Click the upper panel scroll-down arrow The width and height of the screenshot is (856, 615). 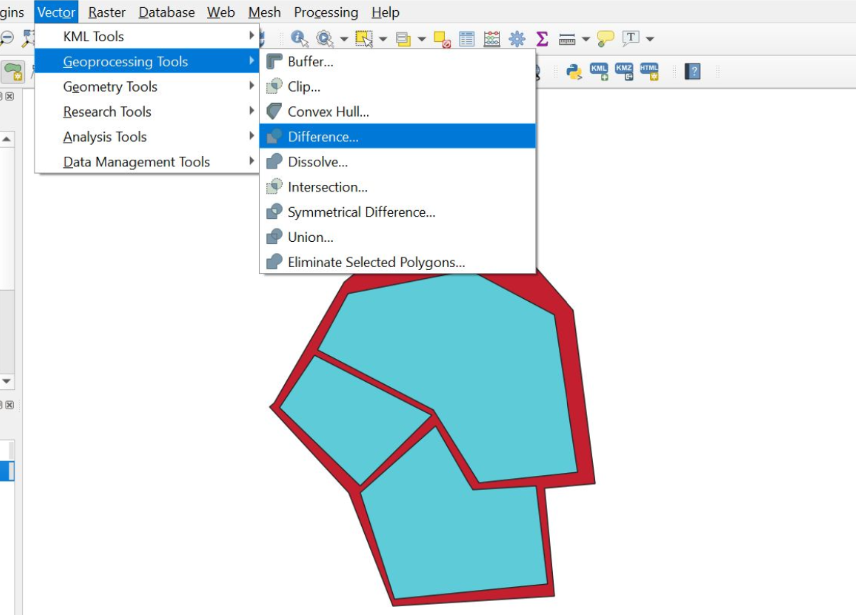click(7, 381)
